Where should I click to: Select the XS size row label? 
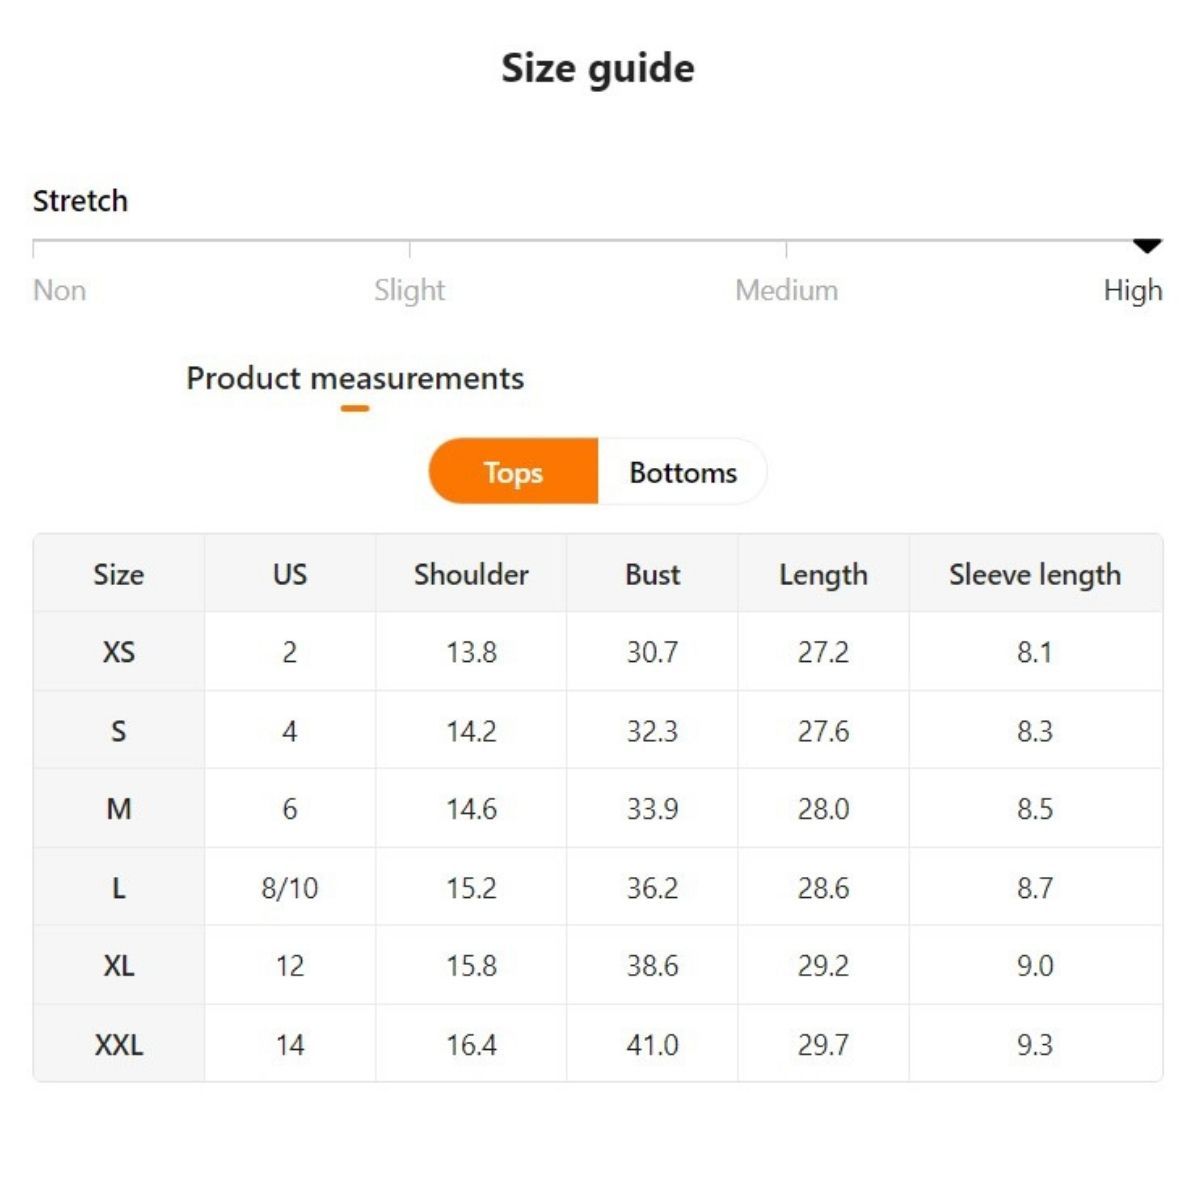coord(118,652)
